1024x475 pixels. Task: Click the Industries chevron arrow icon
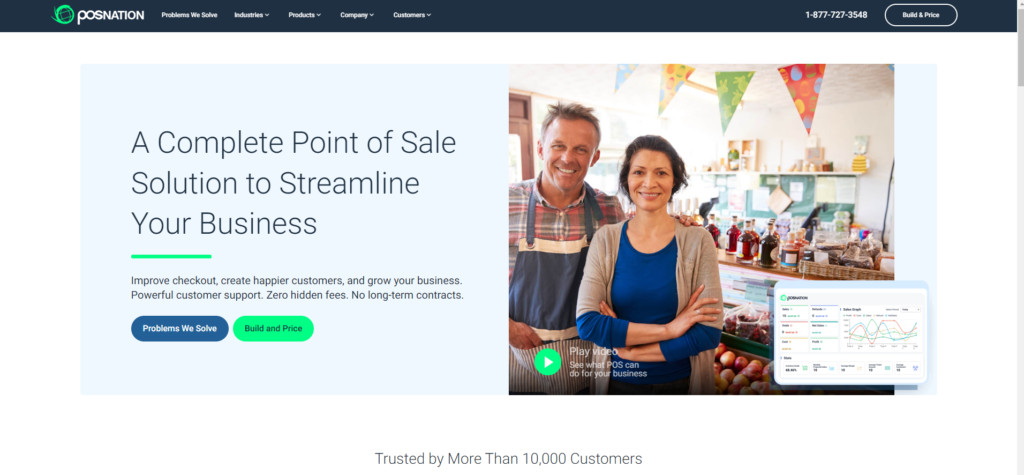pyautogui.click(x=267, y=15)
